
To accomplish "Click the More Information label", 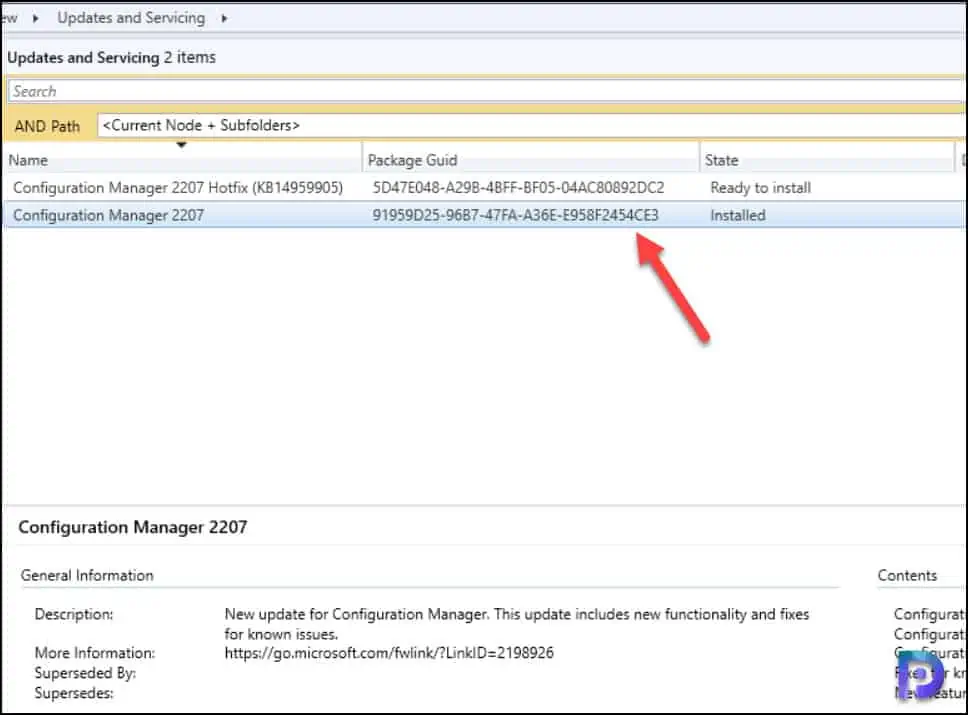I will [95, 653].
